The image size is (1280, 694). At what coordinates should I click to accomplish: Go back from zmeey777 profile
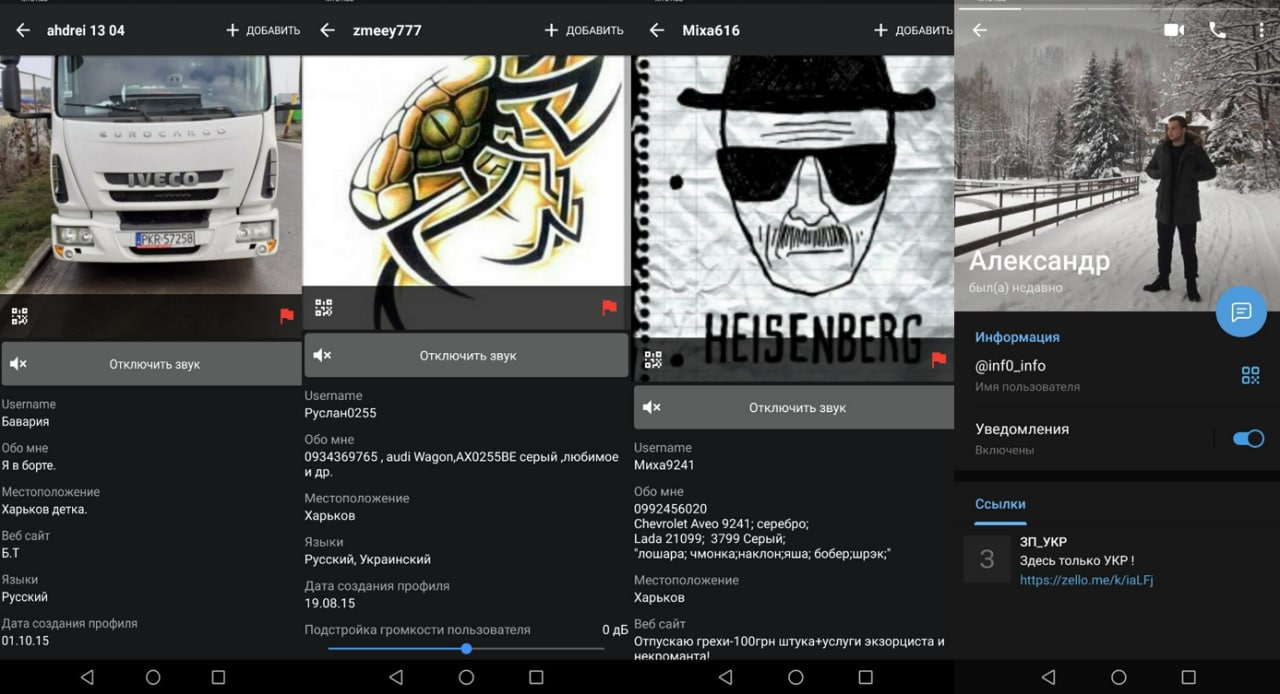pos(327,30)
